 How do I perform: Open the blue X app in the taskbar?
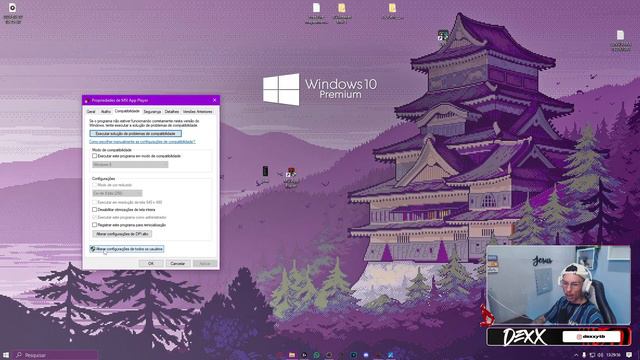pyautogui.click(x=391, y=355)
